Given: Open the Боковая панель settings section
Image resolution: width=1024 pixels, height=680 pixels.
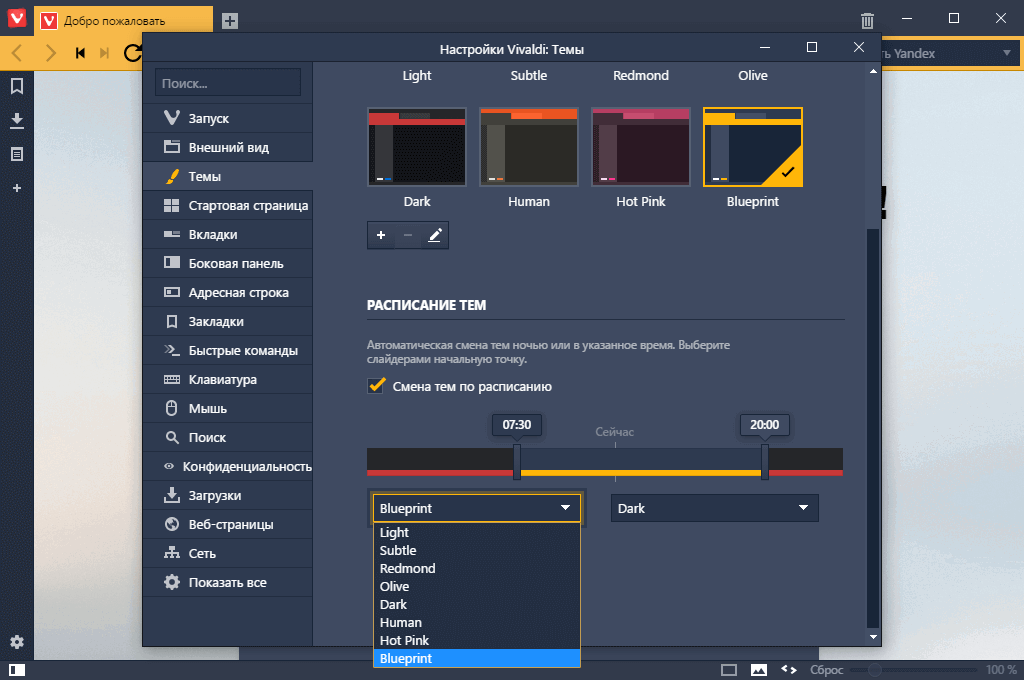Looking at the screenshot, I should (228, 263).
